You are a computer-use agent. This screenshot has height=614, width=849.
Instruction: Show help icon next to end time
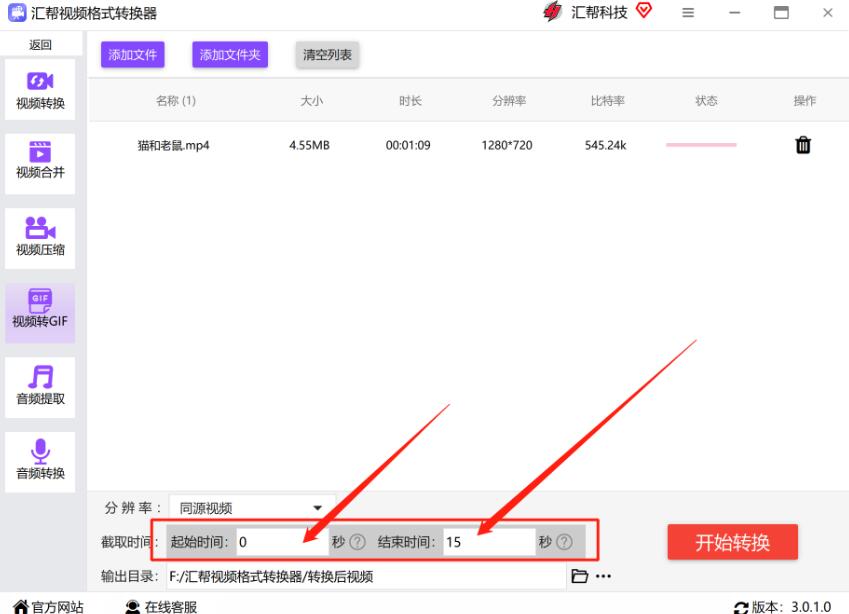click(x=564, y=542)
